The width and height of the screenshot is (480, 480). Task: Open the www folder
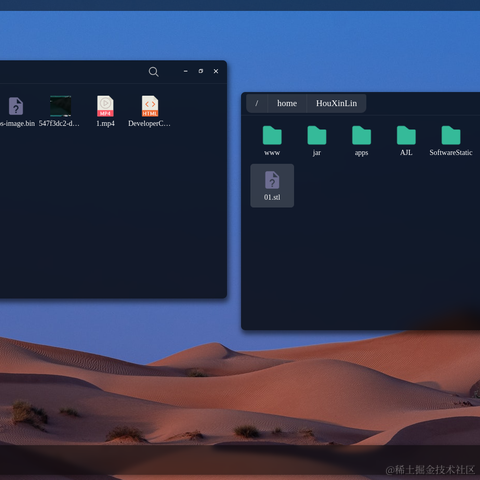click(x=272, y=135)
